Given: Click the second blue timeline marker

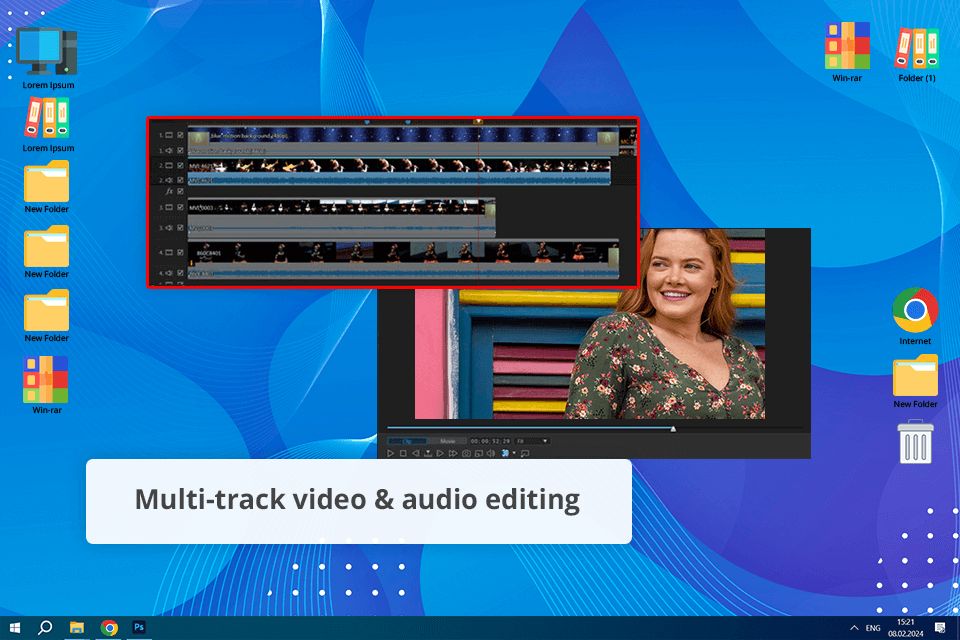Looking at the screenshot, I should pyautogui.click(x=408, y=122).
